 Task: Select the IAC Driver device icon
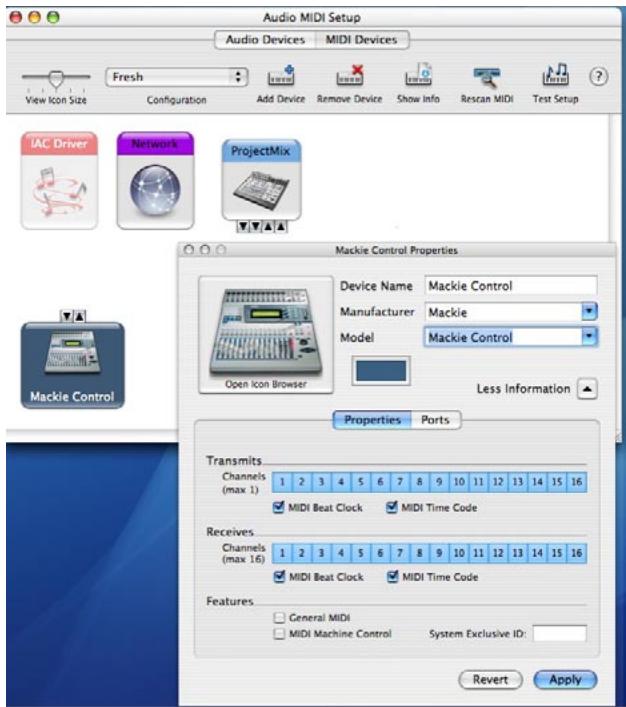[59, 180]
